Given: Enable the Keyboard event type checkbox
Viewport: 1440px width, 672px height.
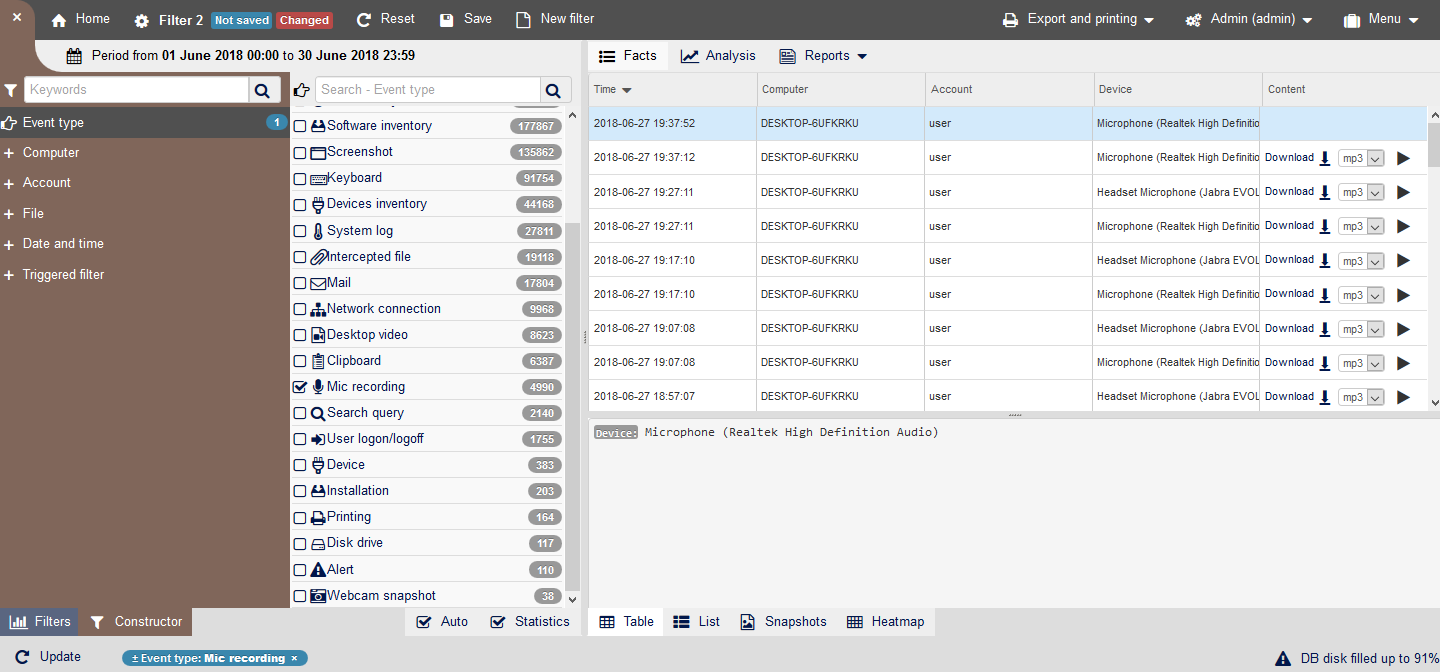Looking at the screenshot, I should (x=300, y=179).
